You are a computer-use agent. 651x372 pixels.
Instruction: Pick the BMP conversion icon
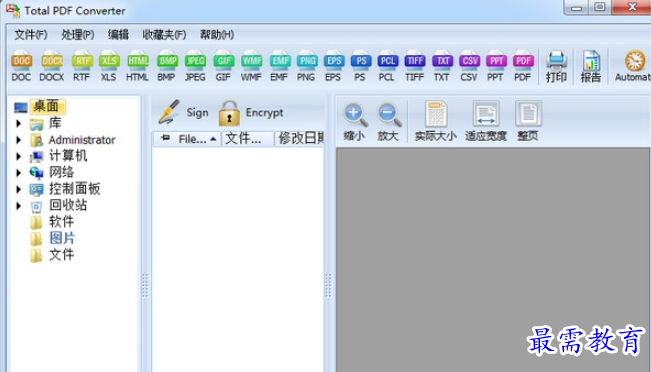[x=167, y=66]
